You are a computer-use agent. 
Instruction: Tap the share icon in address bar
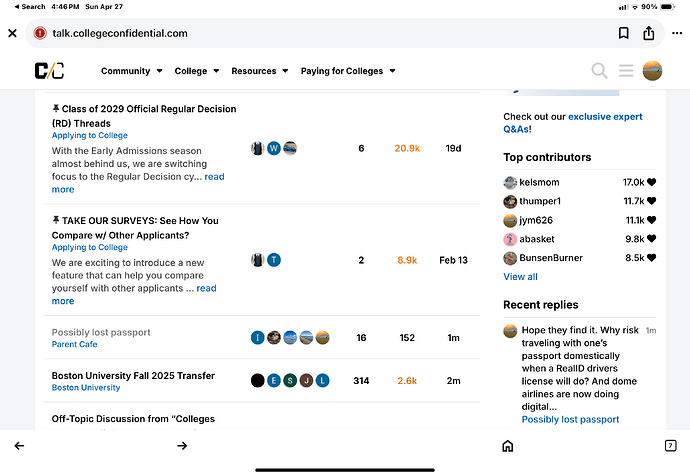point(649,33)
